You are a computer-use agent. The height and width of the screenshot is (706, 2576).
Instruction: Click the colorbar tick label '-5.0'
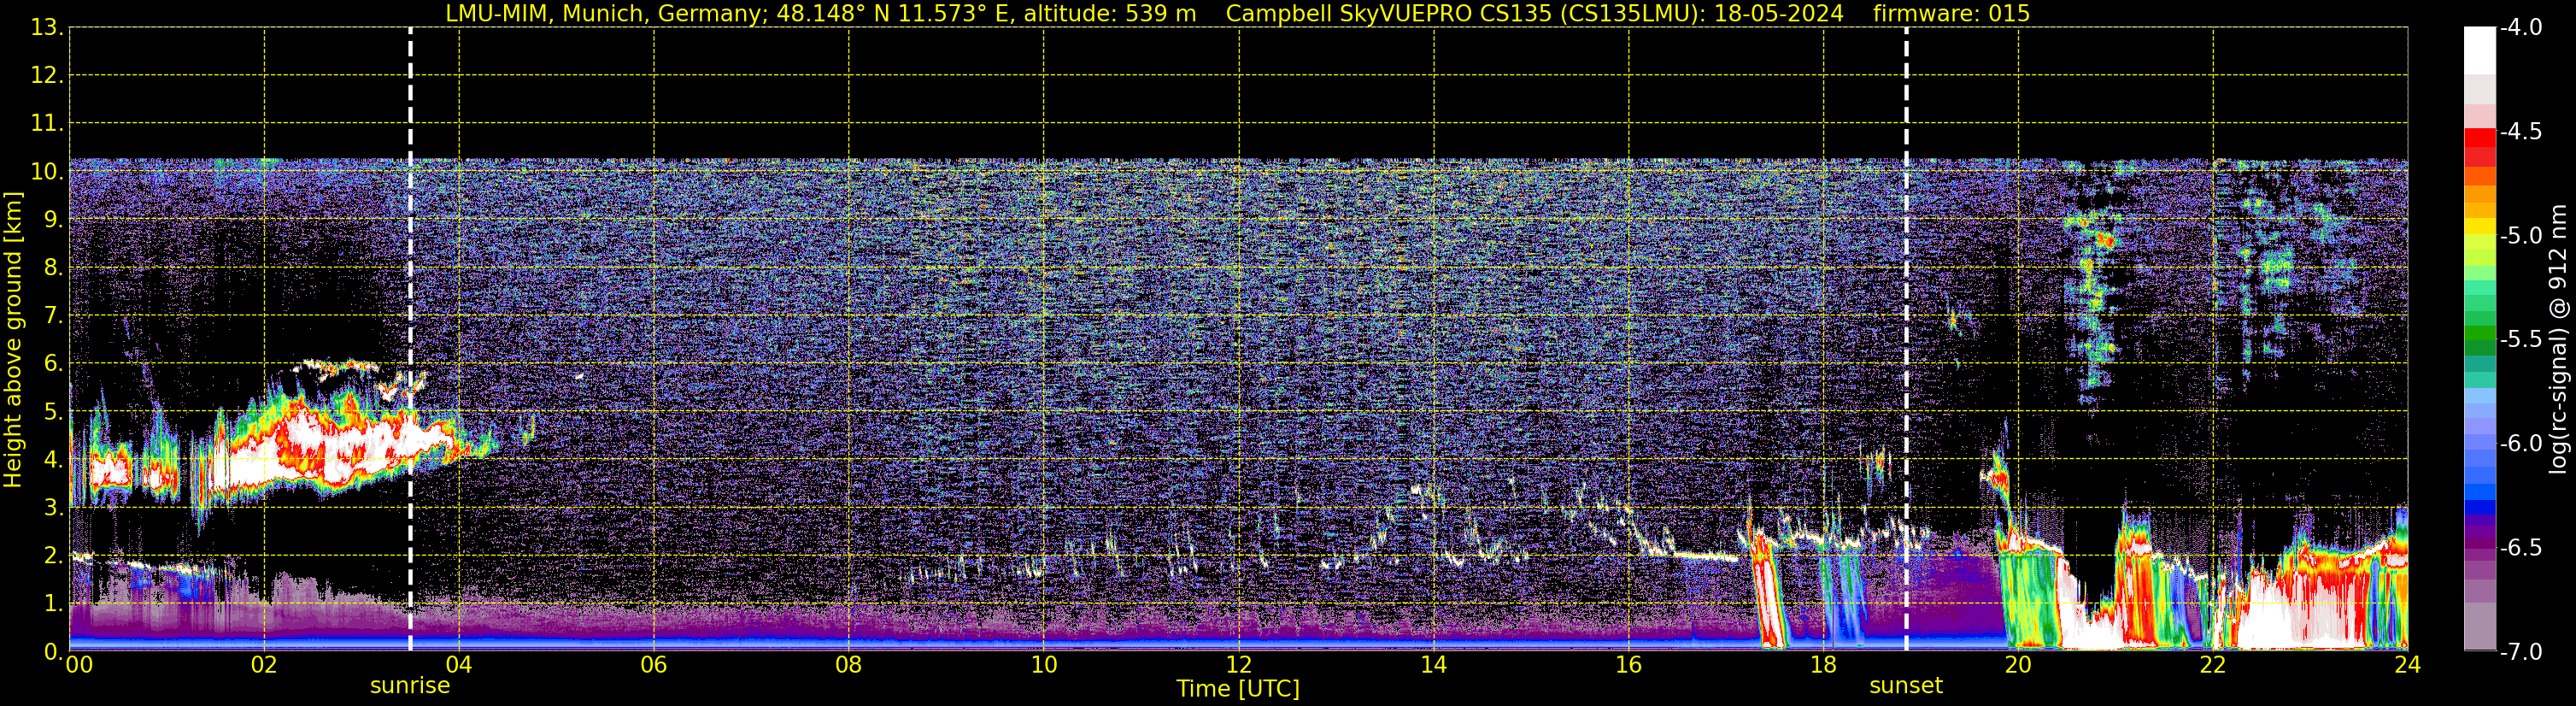2521,236
